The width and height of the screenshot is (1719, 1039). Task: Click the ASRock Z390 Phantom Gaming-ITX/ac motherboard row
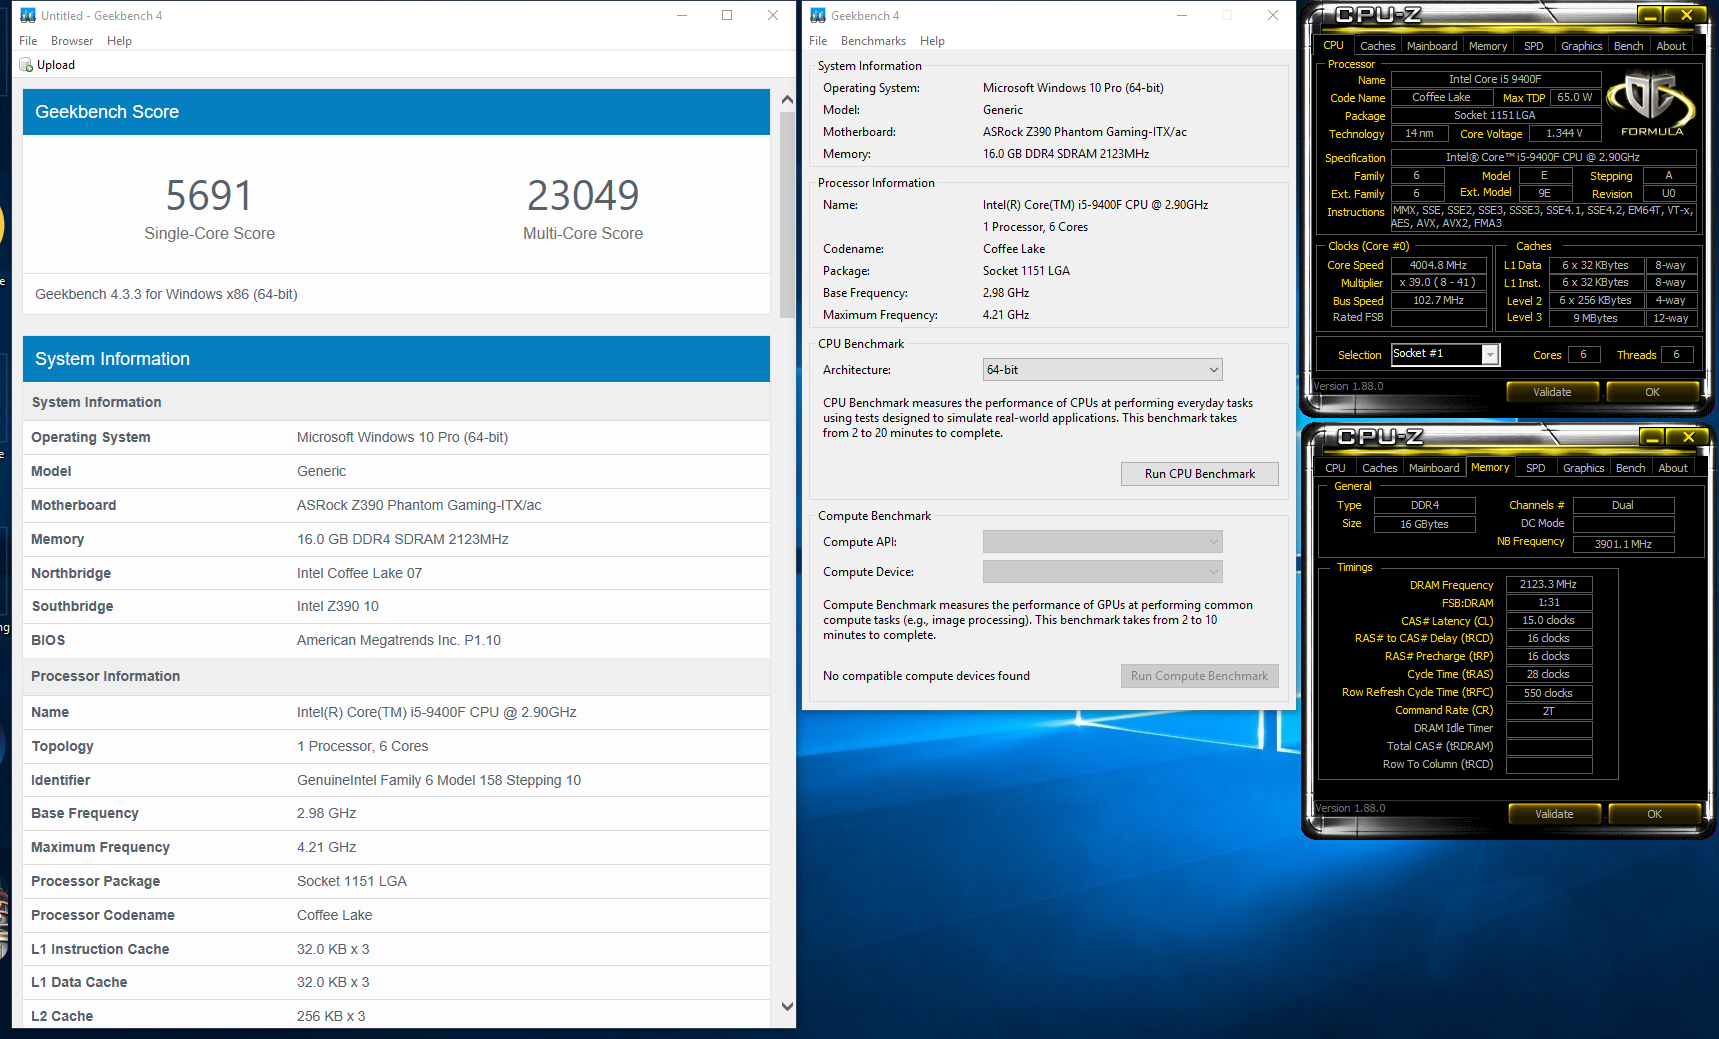point(396,505)
